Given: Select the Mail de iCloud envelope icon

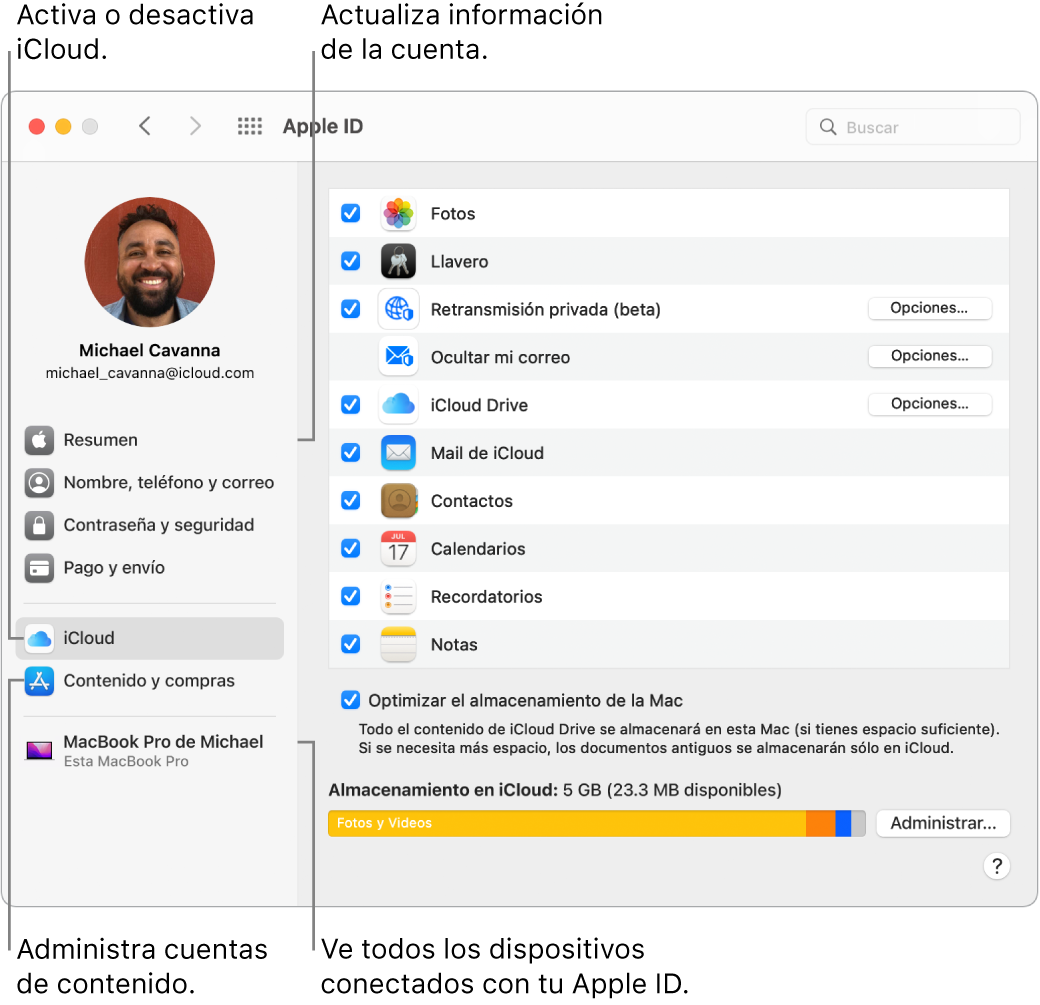Looking at the screenshot, I should point(398,452).
